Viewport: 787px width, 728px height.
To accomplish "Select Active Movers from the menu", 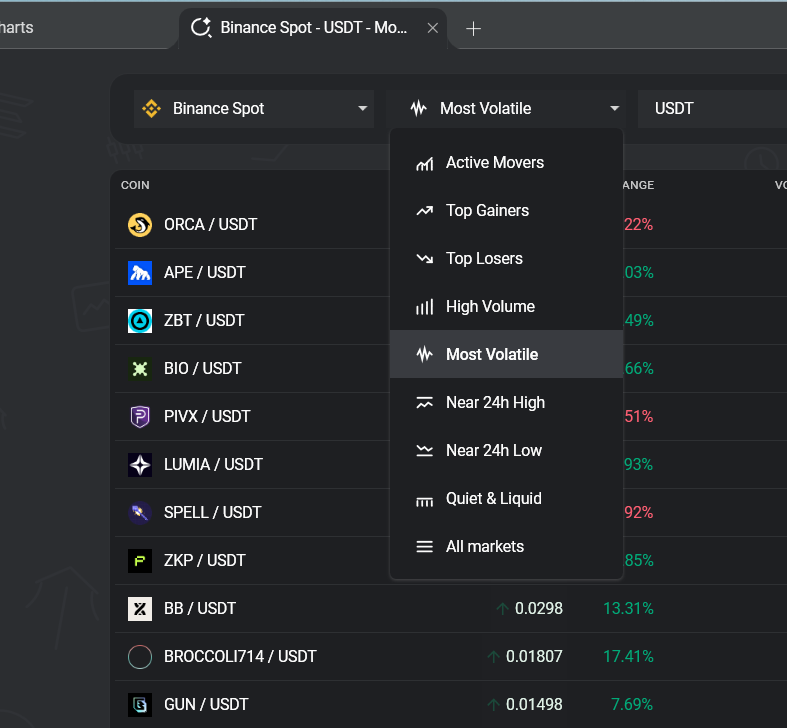I will coord(495,163).
